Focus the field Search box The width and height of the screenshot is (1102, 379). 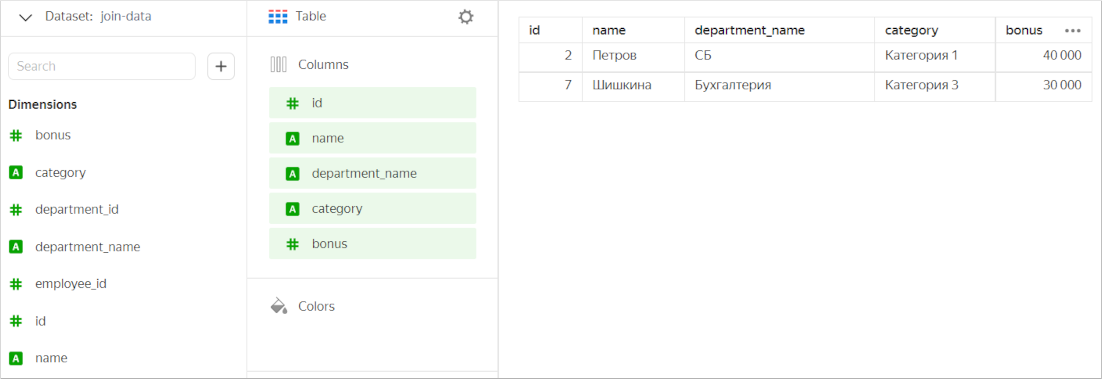(x=102, y=66)
